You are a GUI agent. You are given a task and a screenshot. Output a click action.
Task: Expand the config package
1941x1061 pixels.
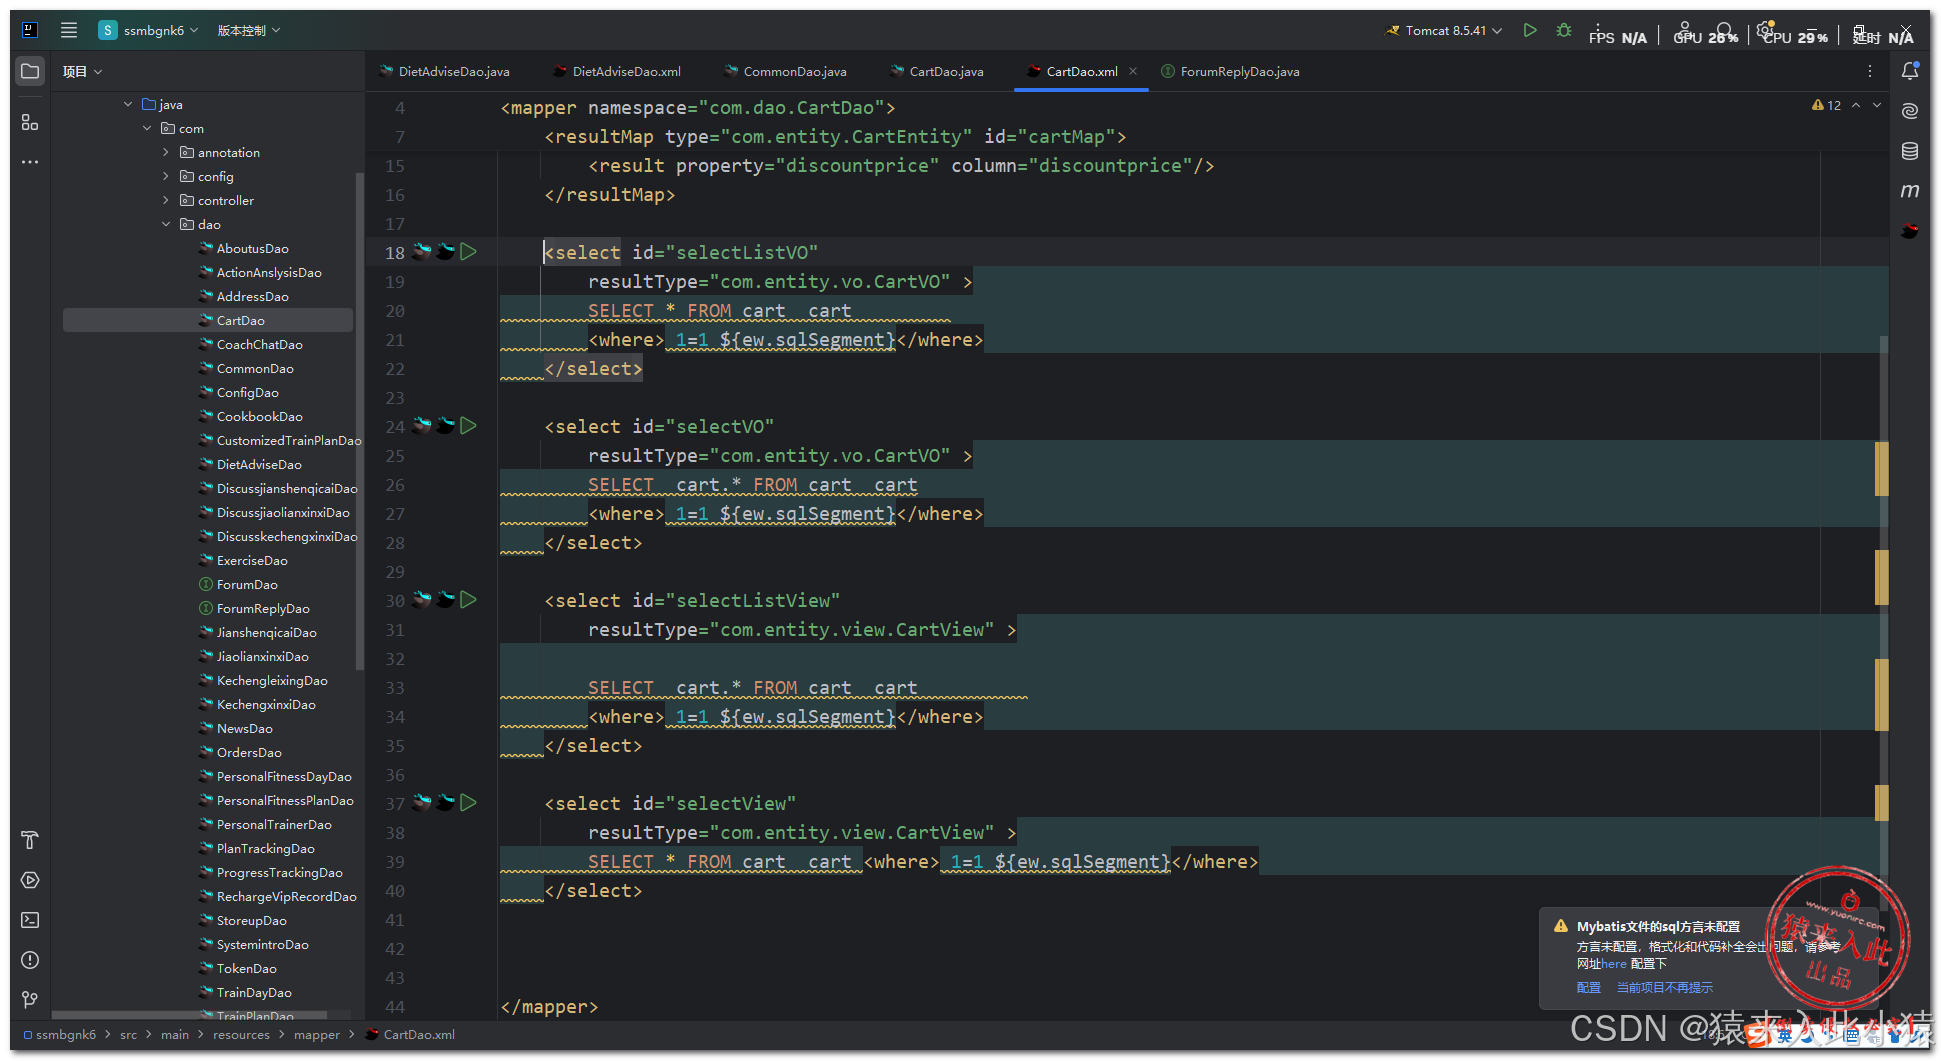click(166, 176)
